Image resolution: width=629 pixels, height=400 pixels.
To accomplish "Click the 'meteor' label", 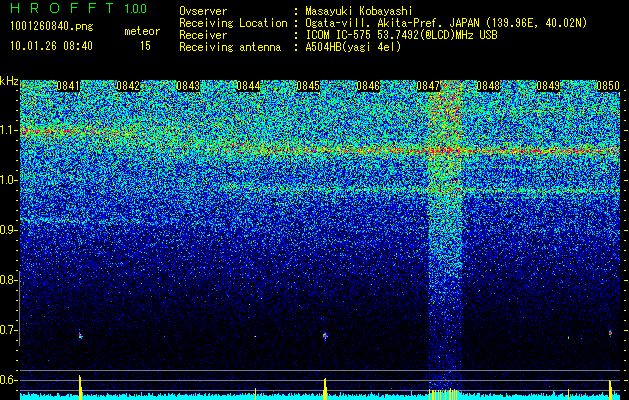I will click(x=142, y=31).
